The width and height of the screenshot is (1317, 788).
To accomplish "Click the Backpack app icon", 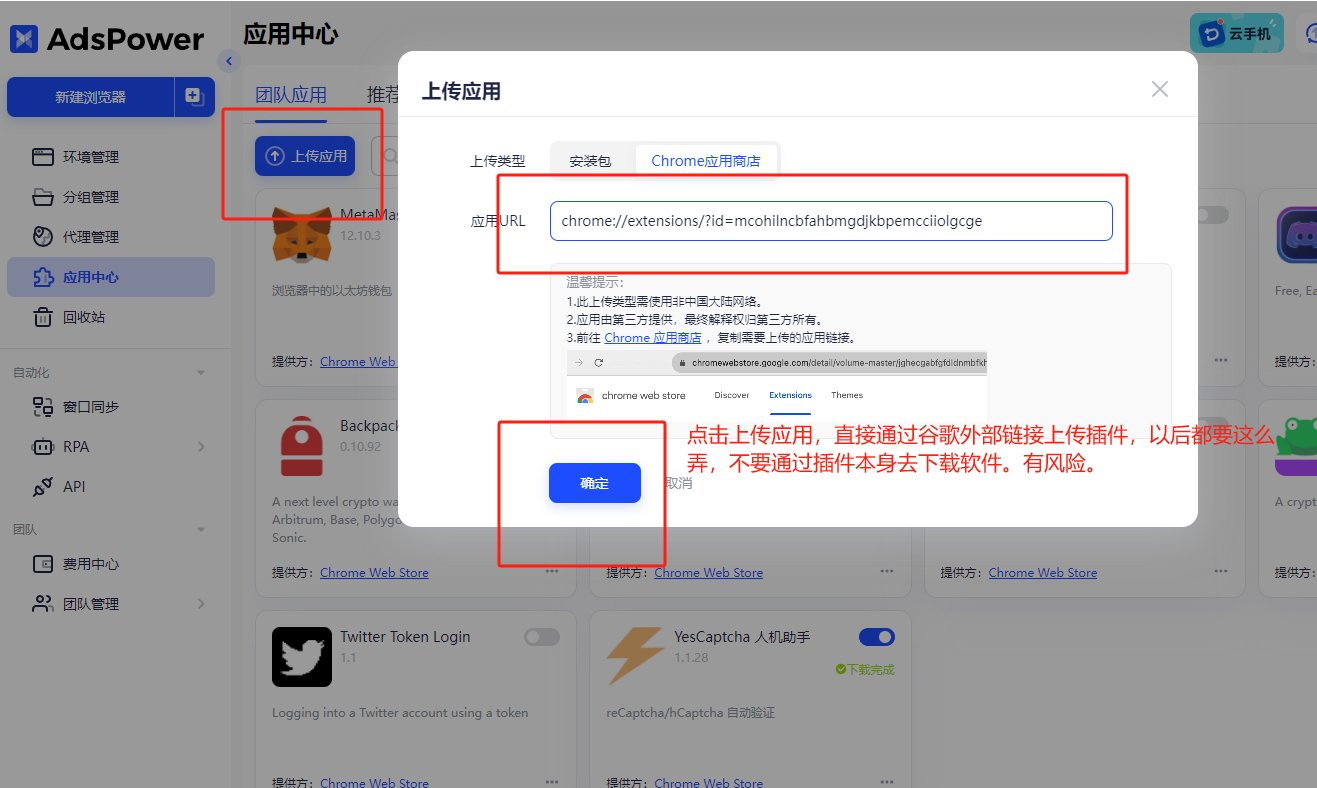I will (x=302, y=446).
